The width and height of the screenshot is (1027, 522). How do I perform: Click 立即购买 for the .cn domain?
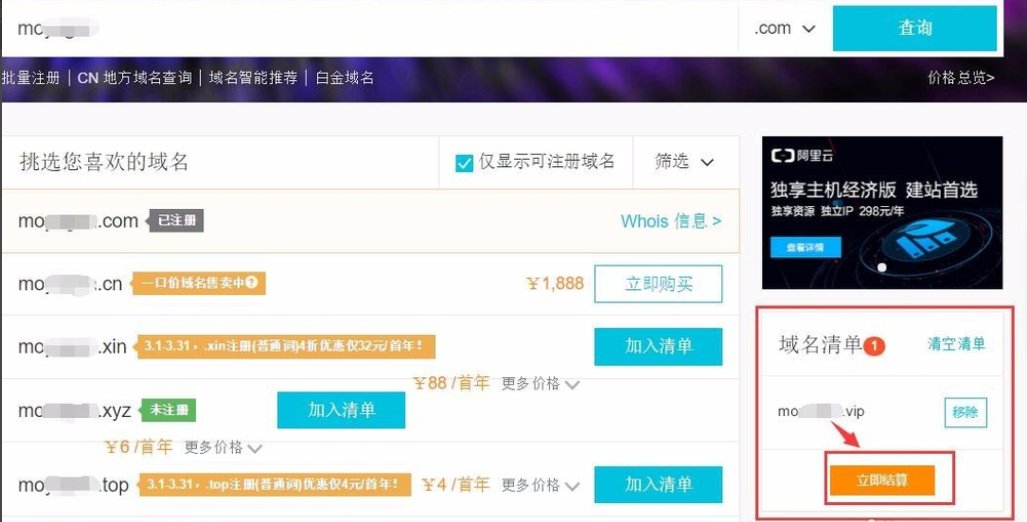(658, 284)
